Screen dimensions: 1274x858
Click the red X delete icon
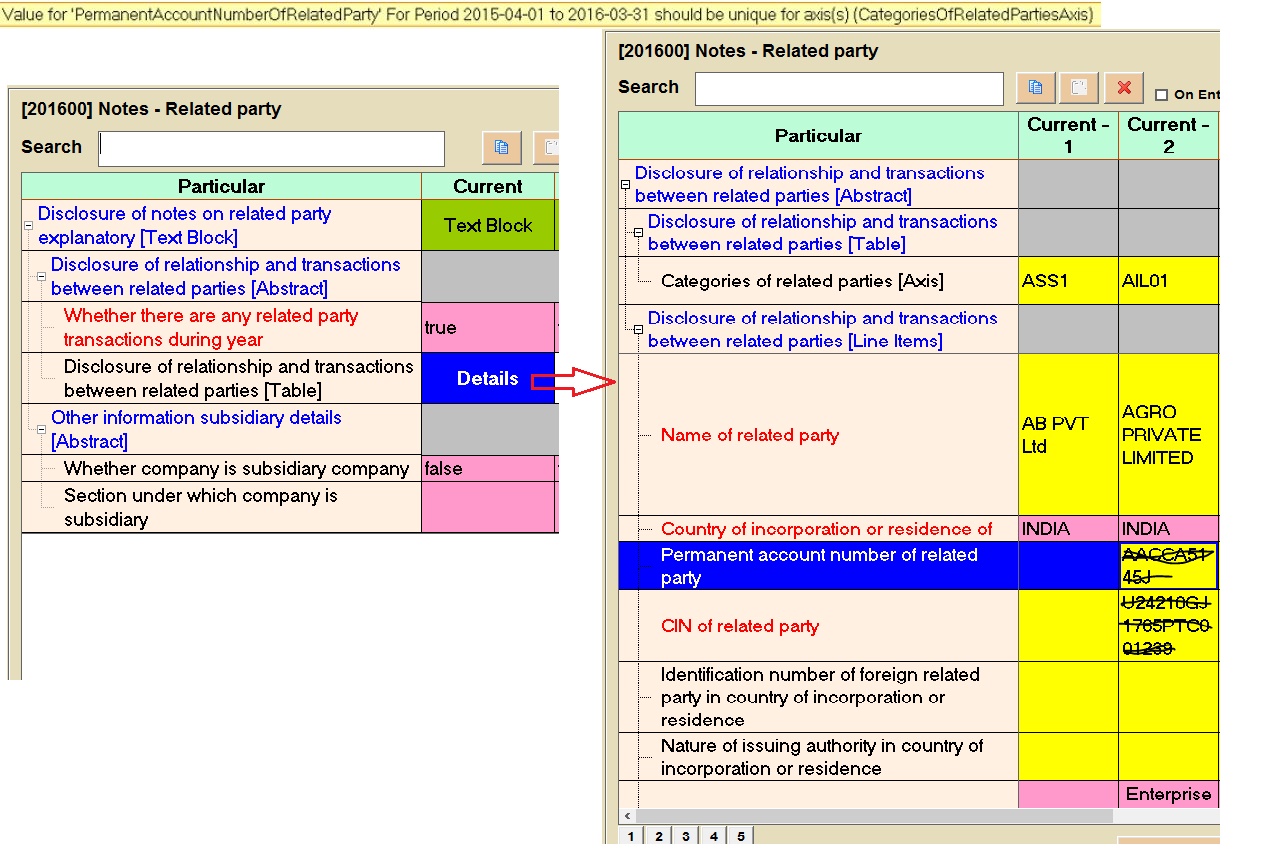tap(1123, 88)
